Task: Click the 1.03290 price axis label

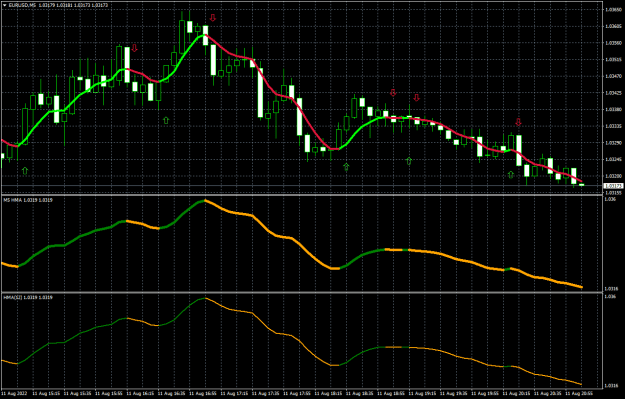Action: point(613,143)
